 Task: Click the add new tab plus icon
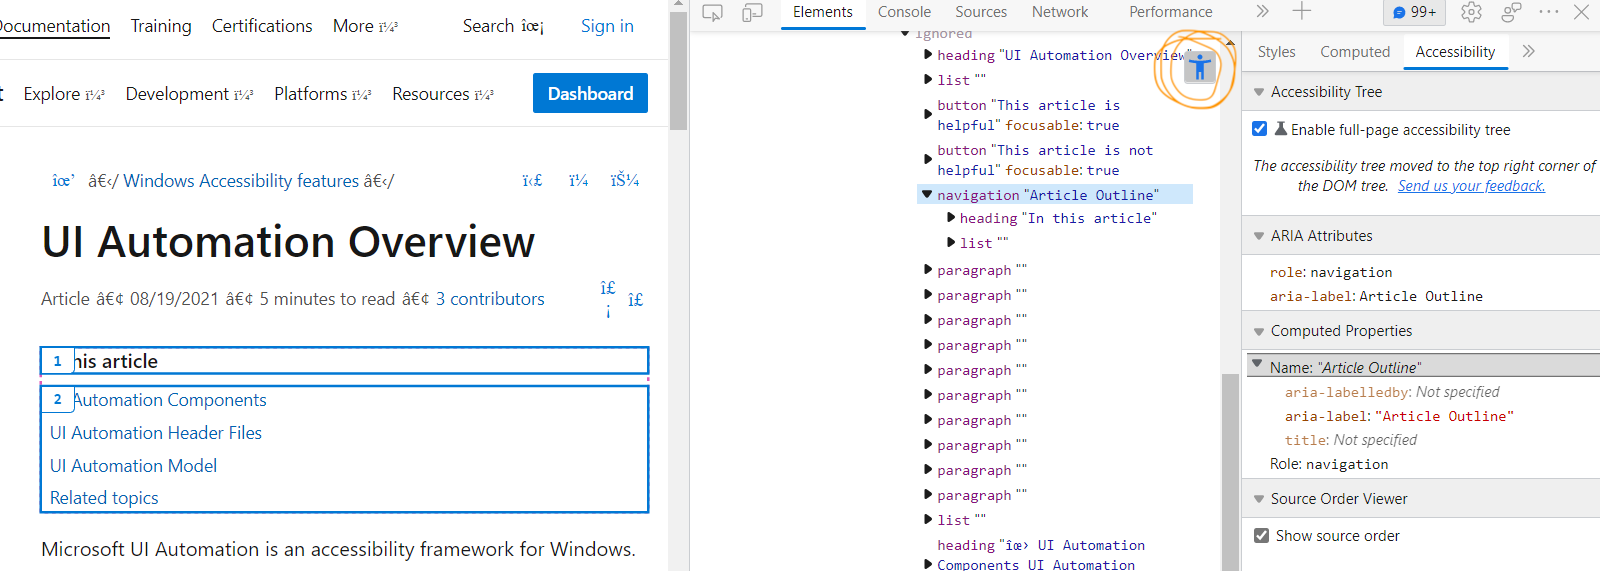[1301, 12]
